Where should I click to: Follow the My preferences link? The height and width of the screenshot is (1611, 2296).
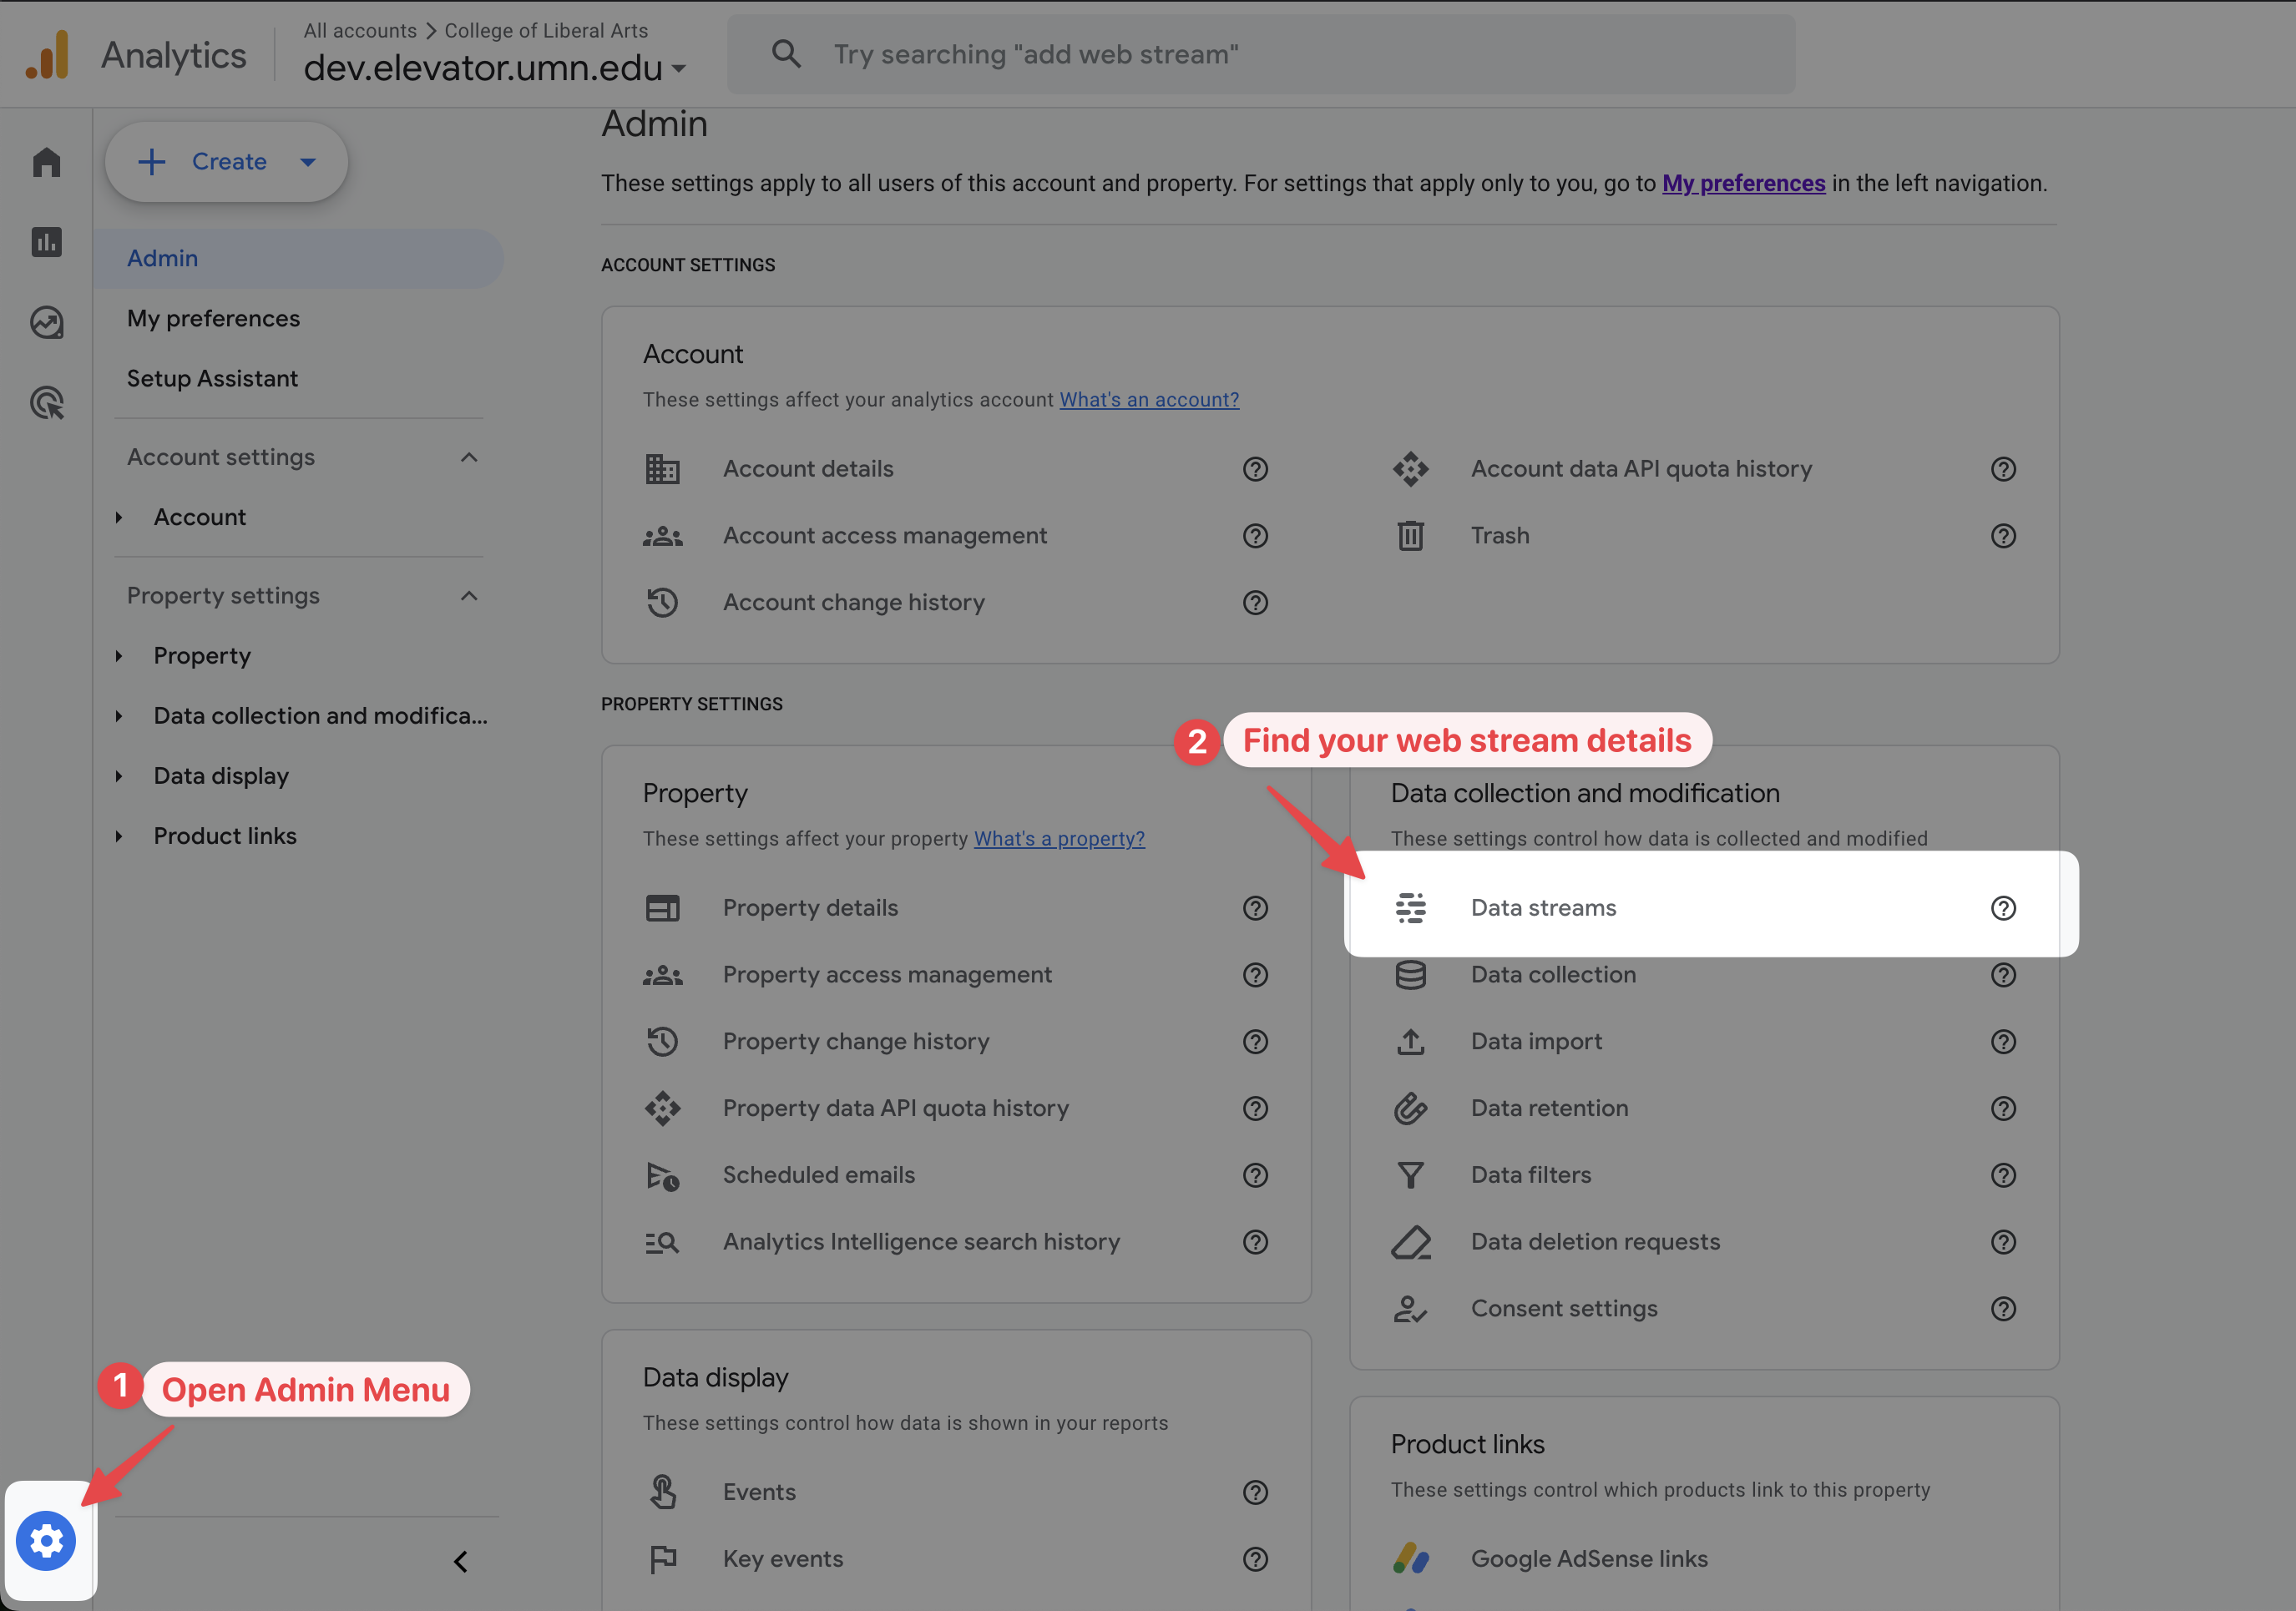pyautogui.click(x=1743, y=183)
